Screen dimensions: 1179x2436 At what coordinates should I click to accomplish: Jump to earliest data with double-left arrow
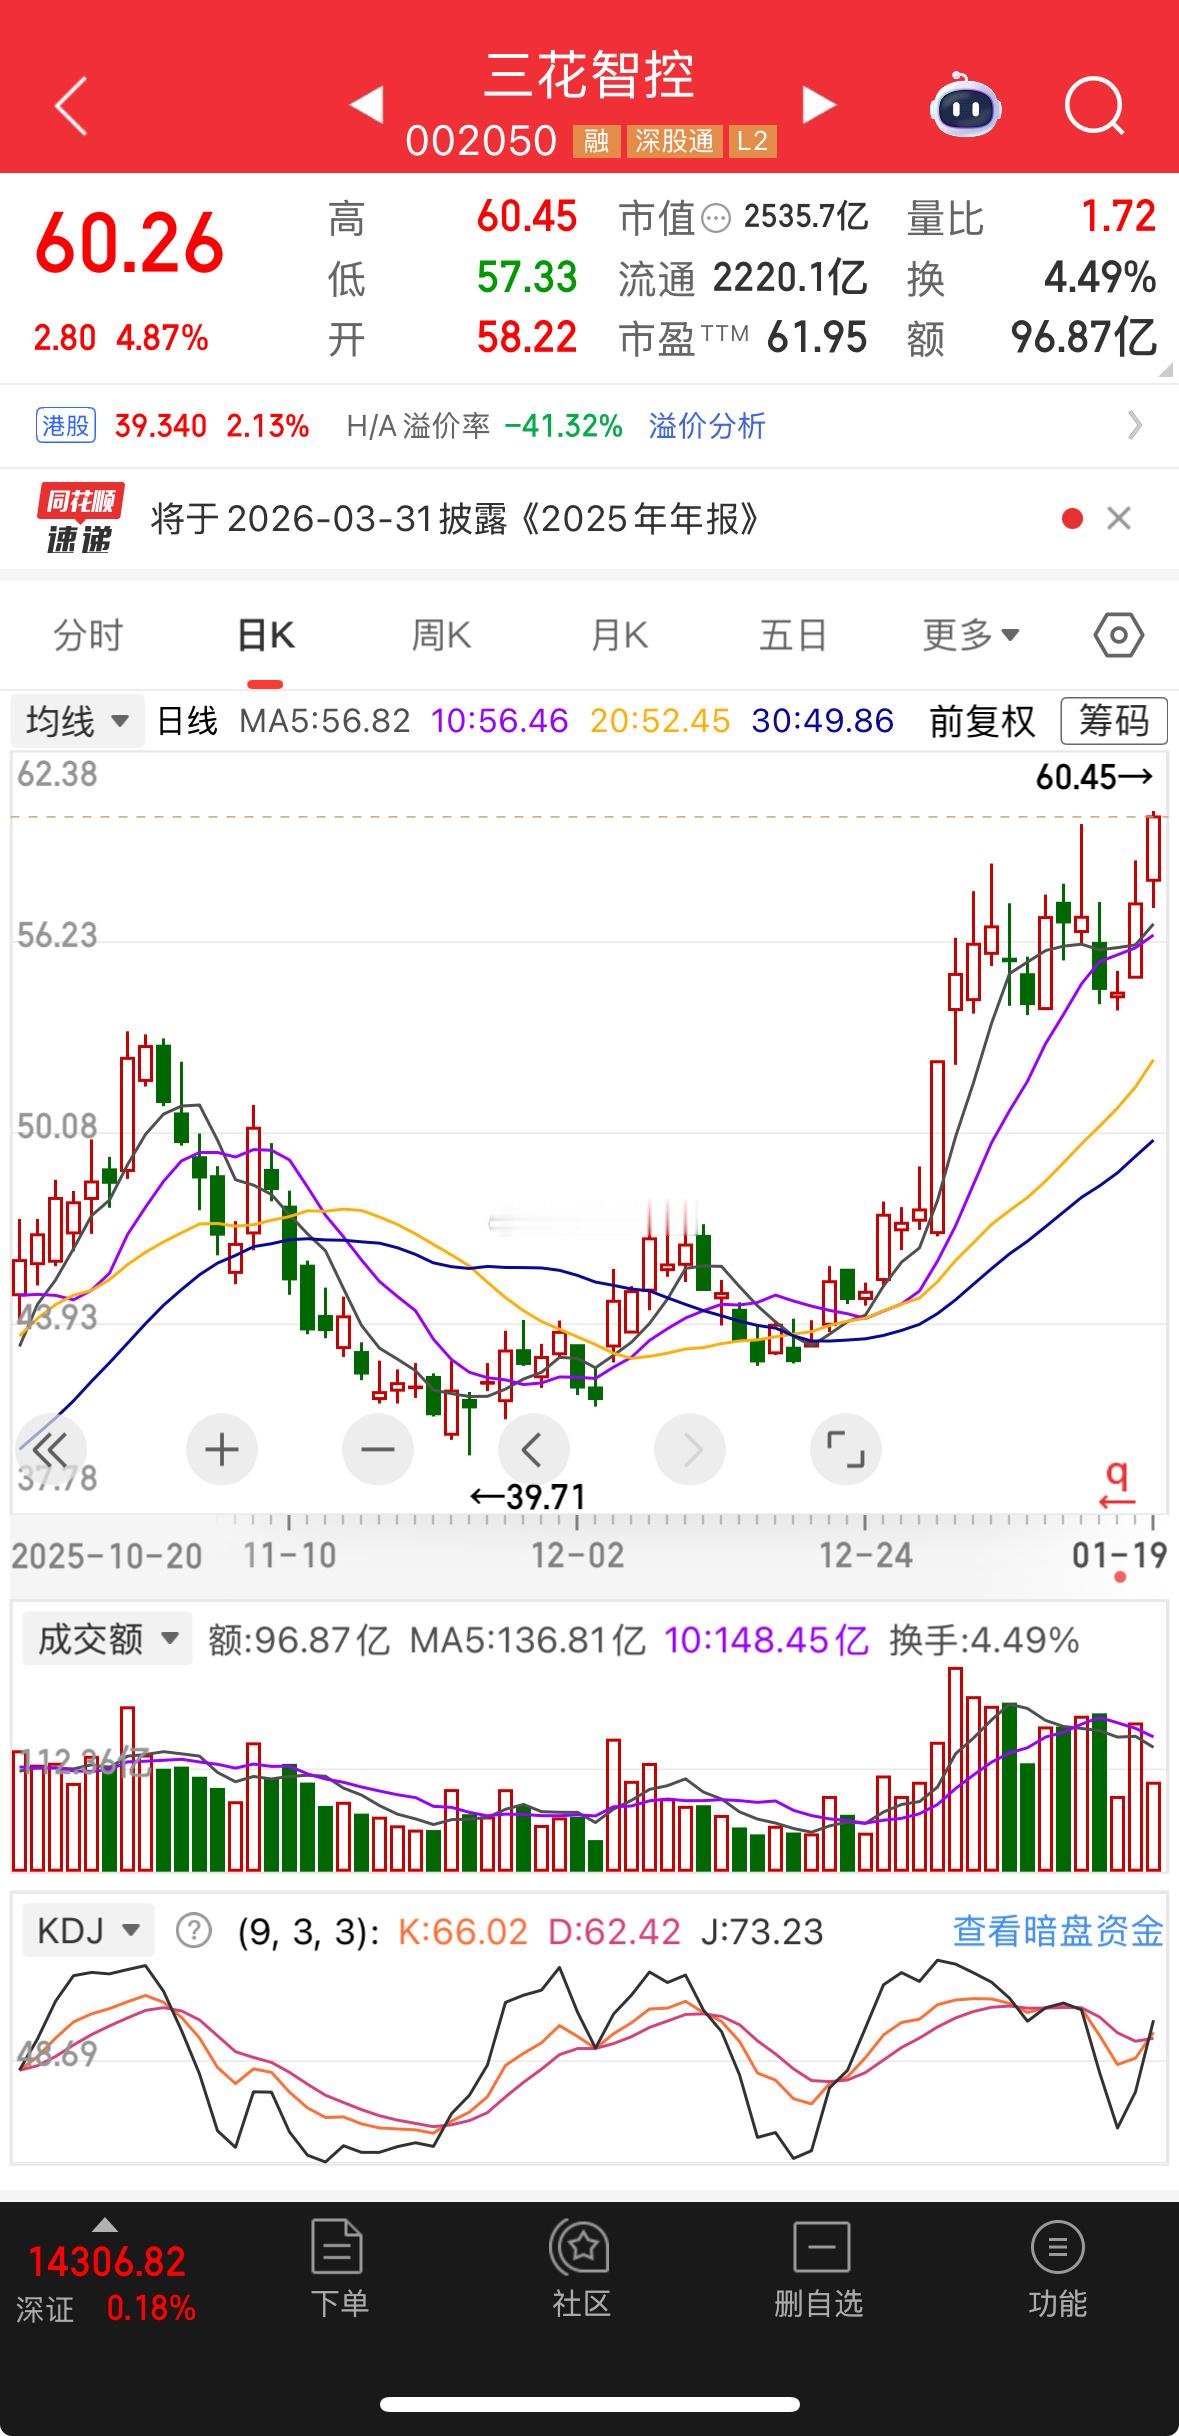[50, 1449]
